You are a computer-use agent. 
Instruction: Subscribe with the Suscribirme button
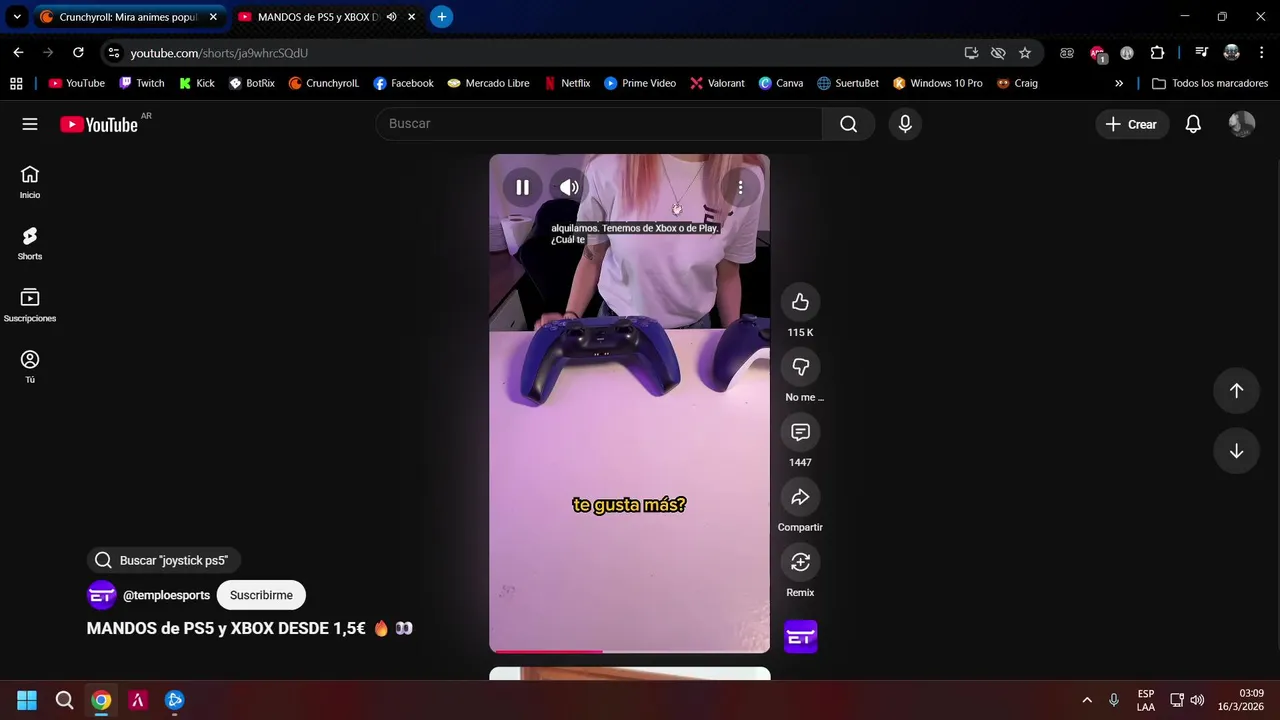(x=261, y=595)
